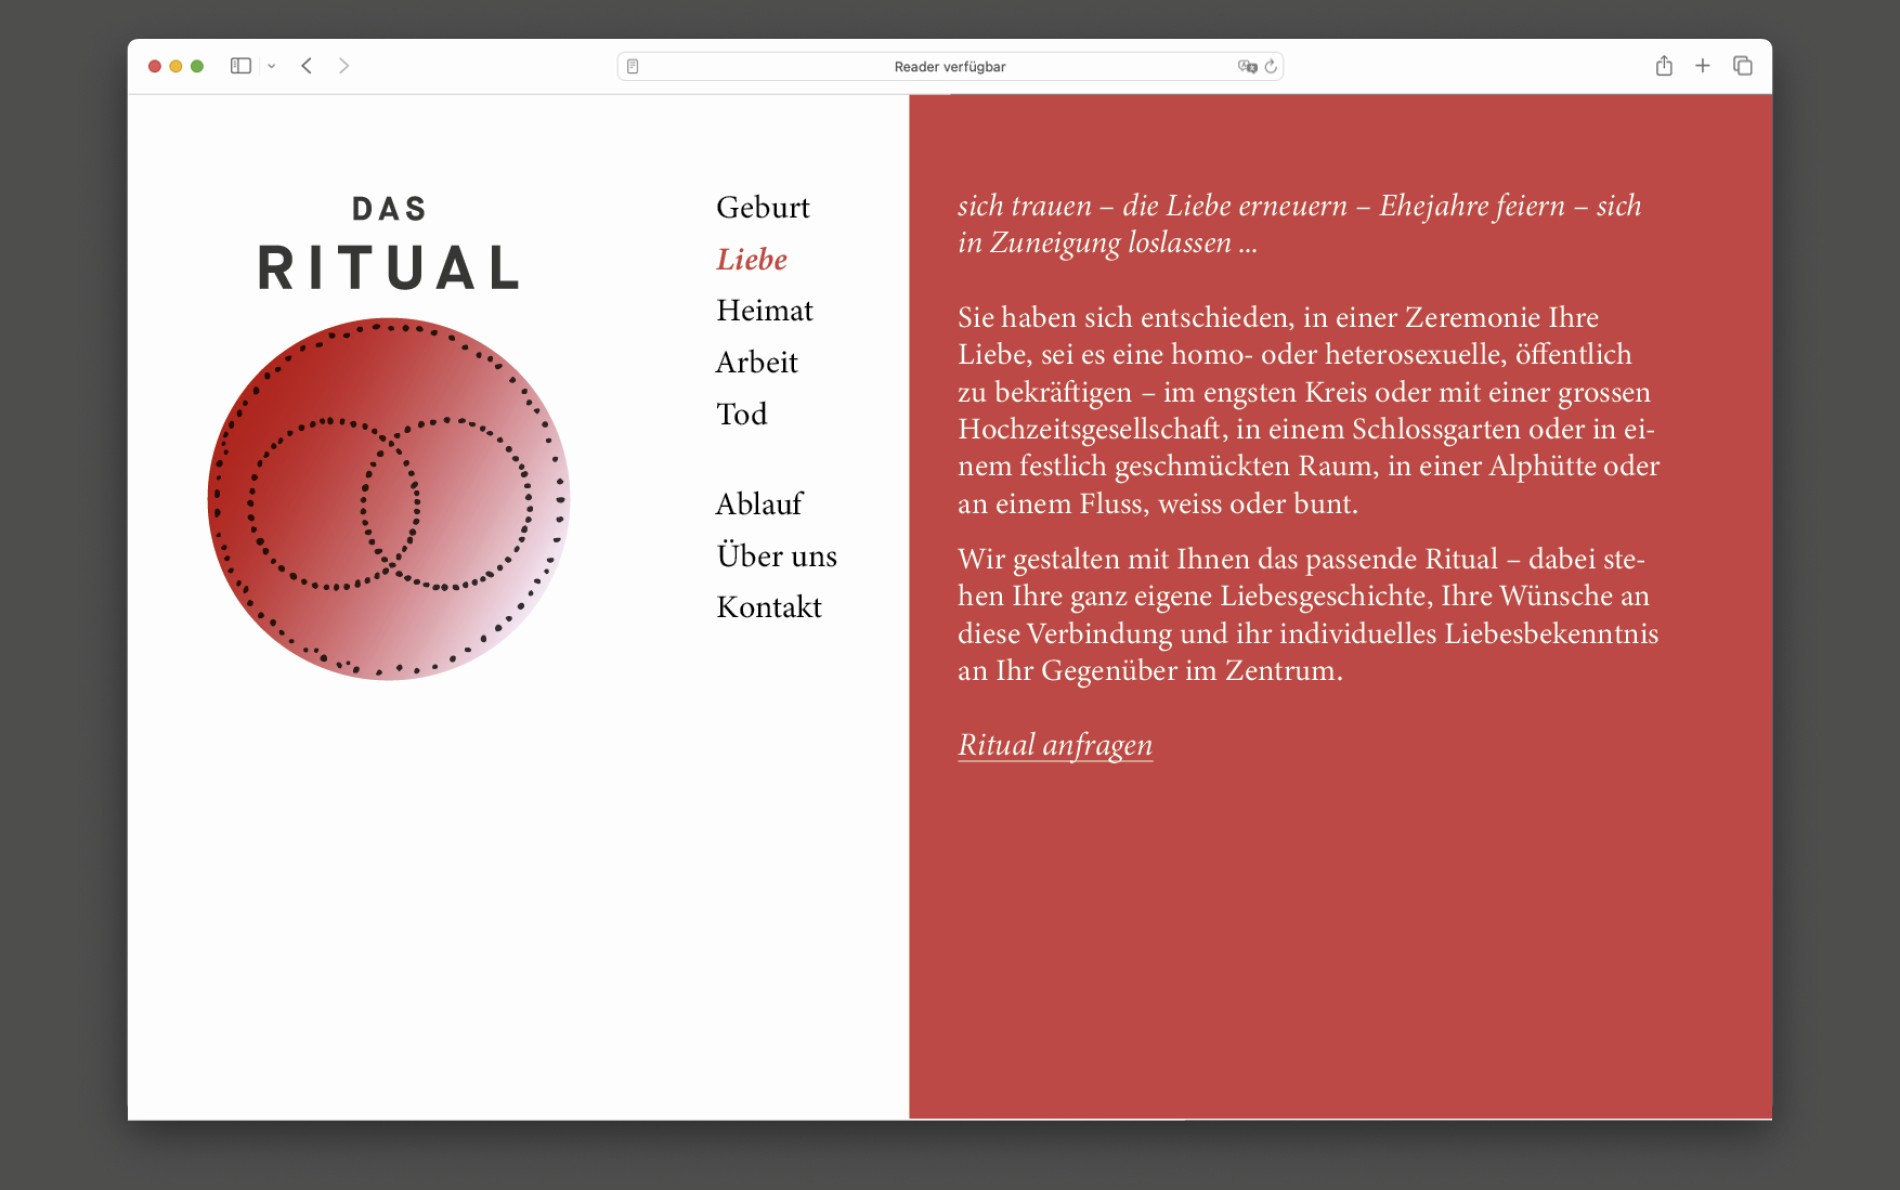The width and height of the screenshot is (1900, 1190).
Task: Visit the Über uns page
Action: tap(776, 556)
